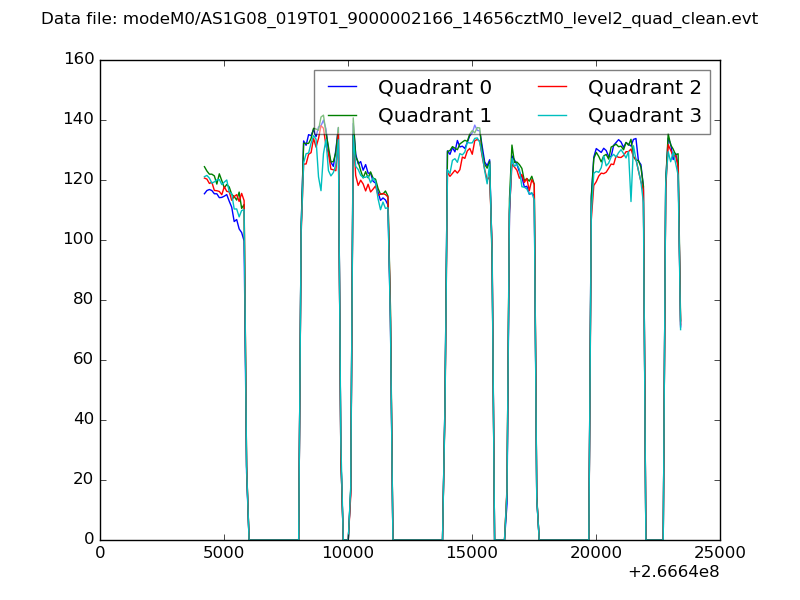This screenshot has width=800, height=600.
Task: Click the 5000 tick label on x-axis
Action: (x=224, y=553)
